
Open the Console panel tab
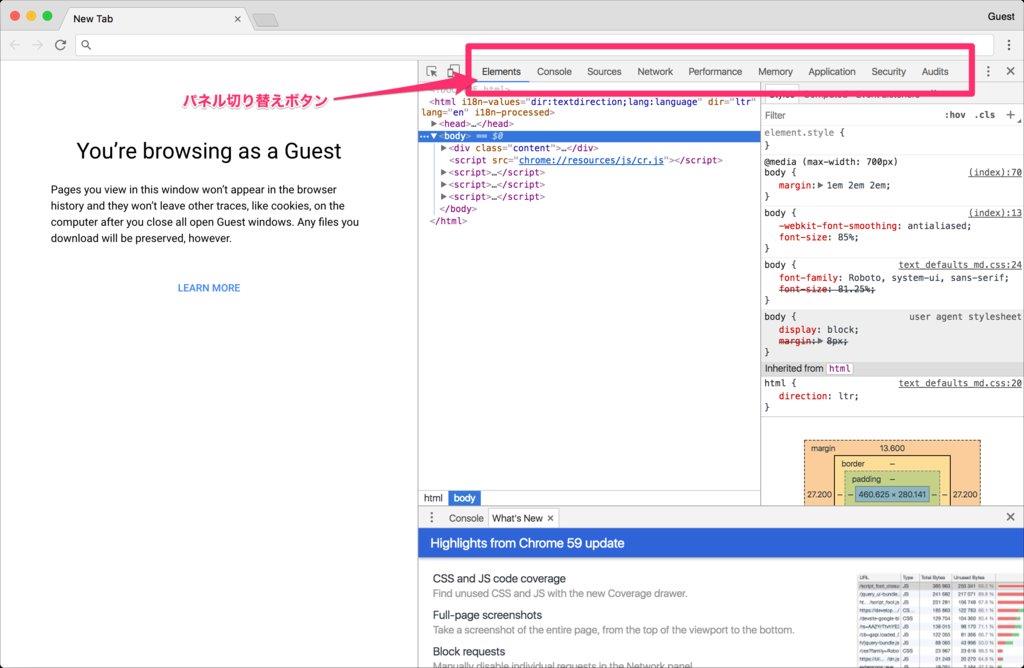coord(554,71)
